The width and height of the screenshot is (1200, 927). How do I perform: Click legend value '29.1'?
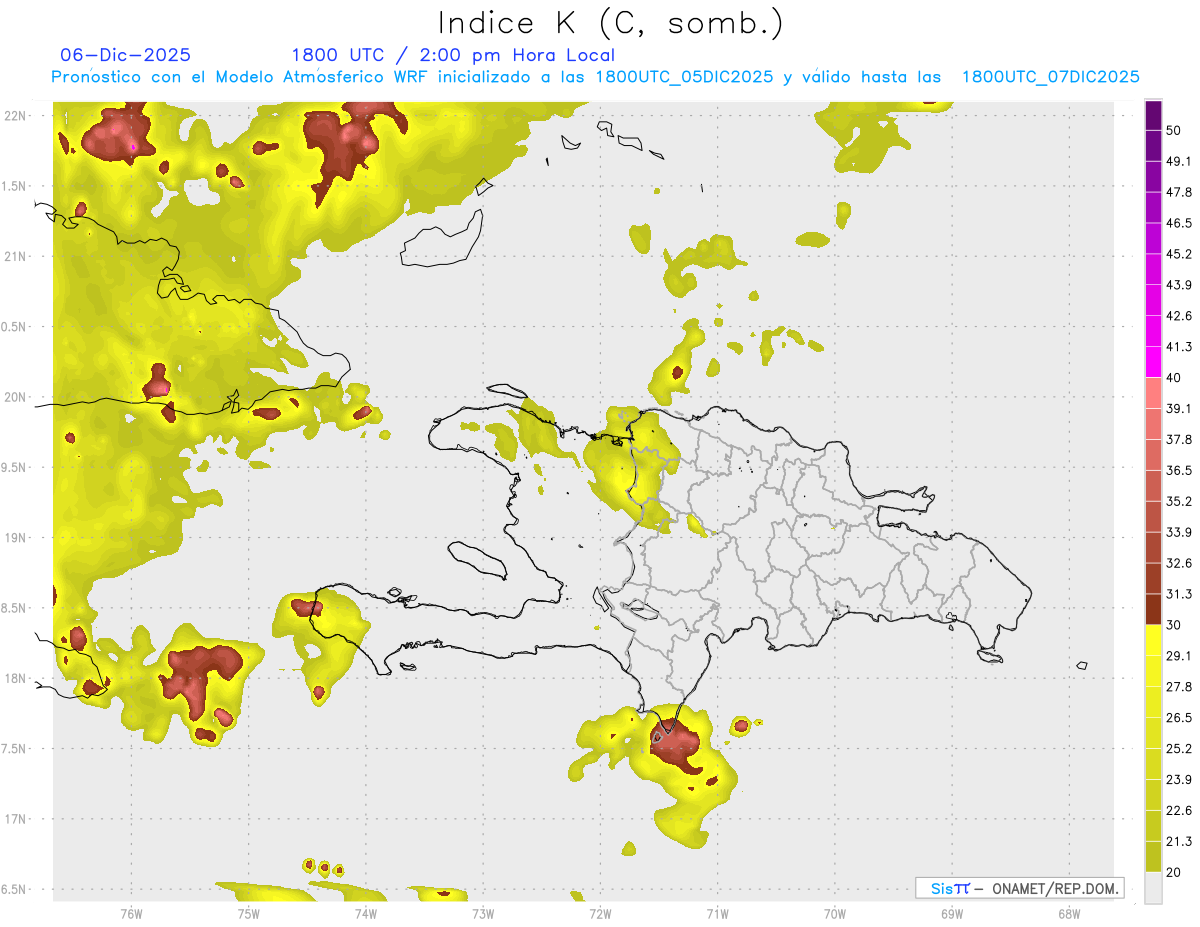pyautogui.click(x=1179, y=656)
